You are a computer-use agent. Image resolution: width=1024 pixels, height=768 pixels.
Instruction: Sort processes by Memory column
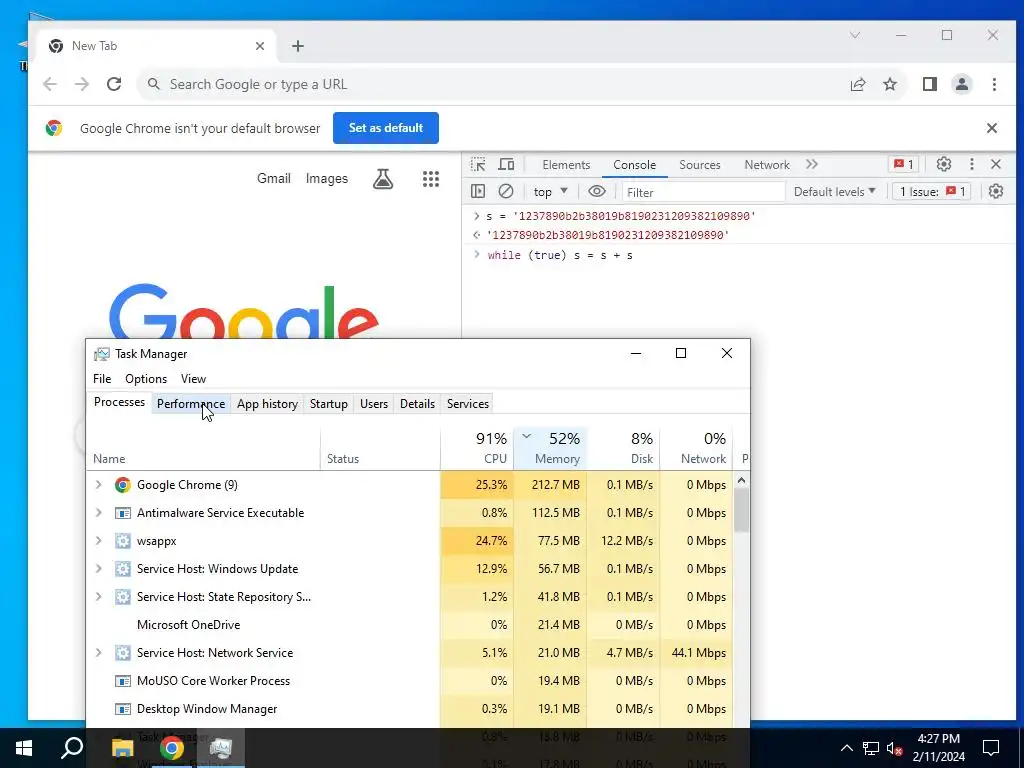coord(551,448)
